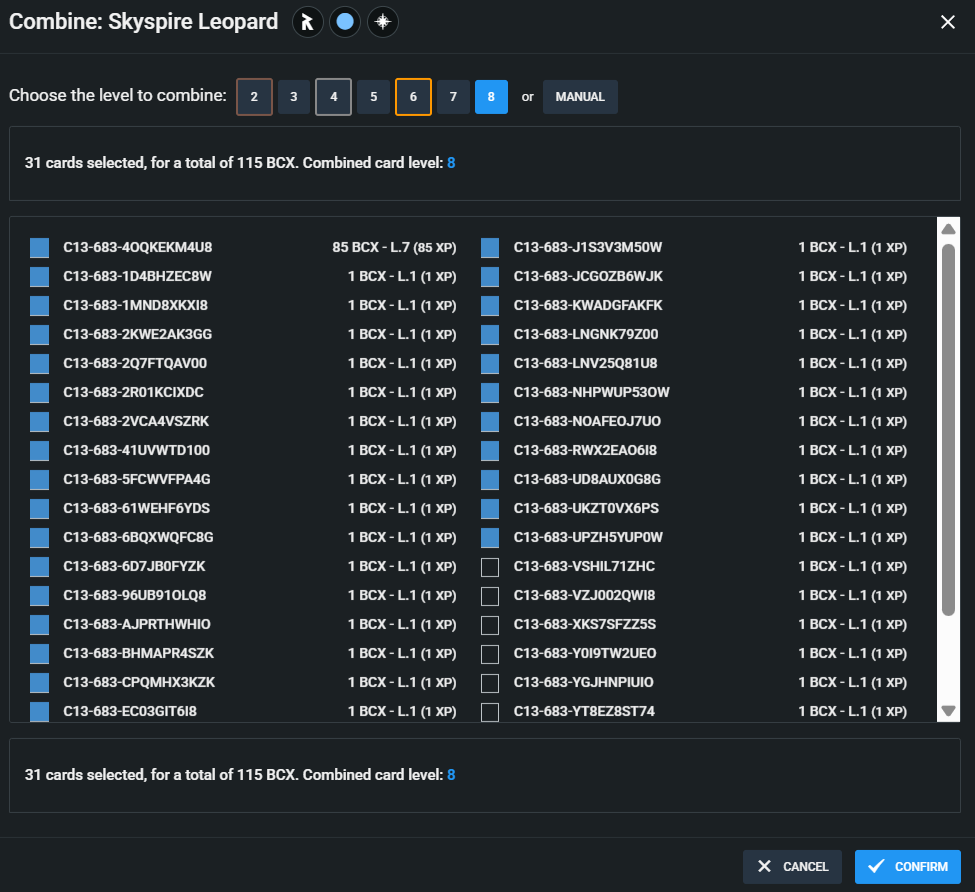Select combine level 4
This screenshot has height=892, width=975.
coord(333,97)
